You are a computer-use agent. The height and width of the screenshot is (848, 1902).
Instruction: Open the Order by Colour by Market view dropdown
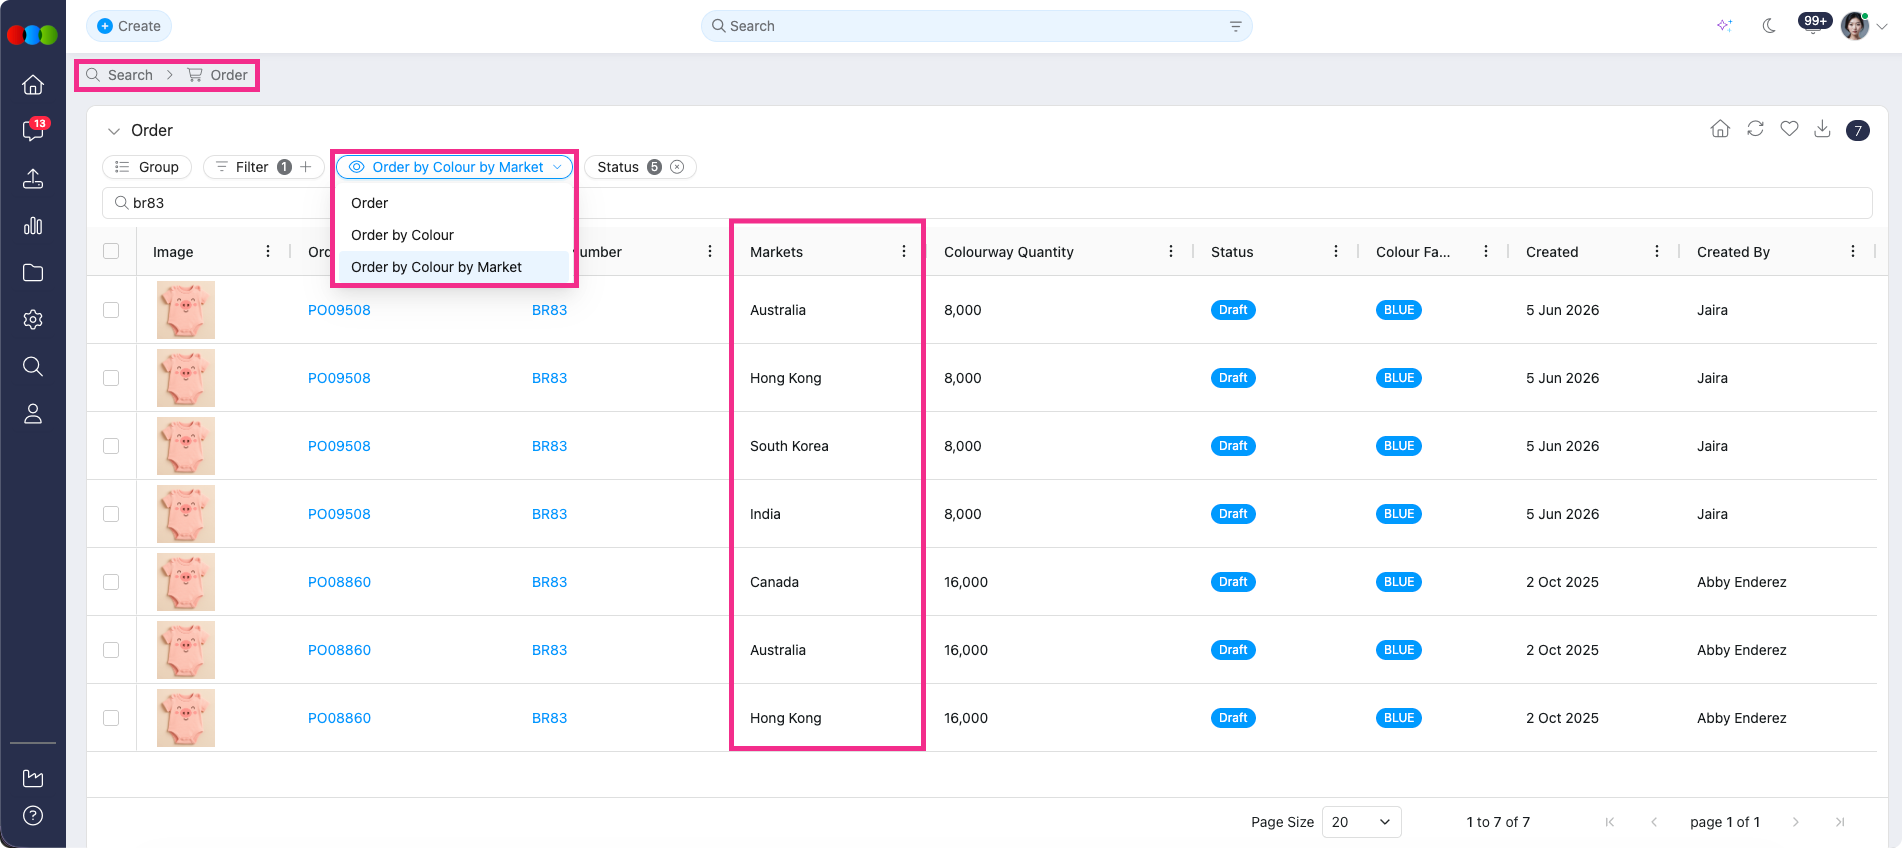[x=455, y=167]
